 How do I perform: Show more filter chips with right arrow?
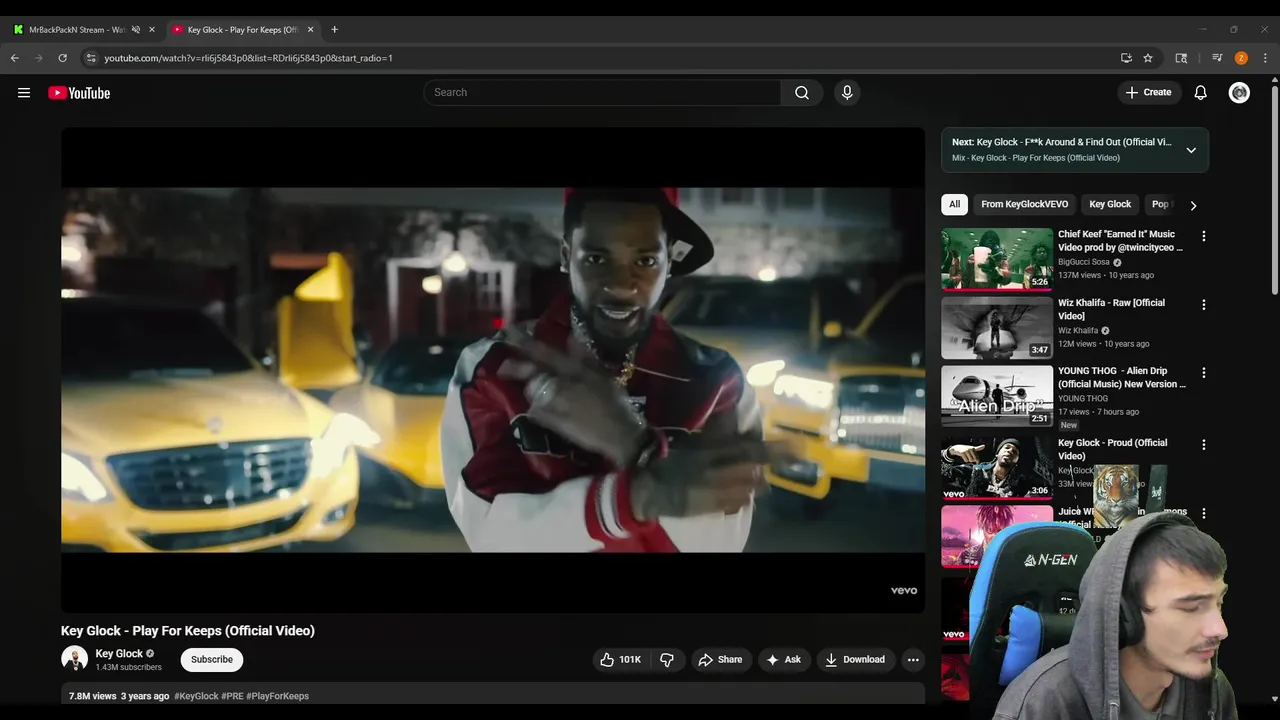coord(1193,205)
